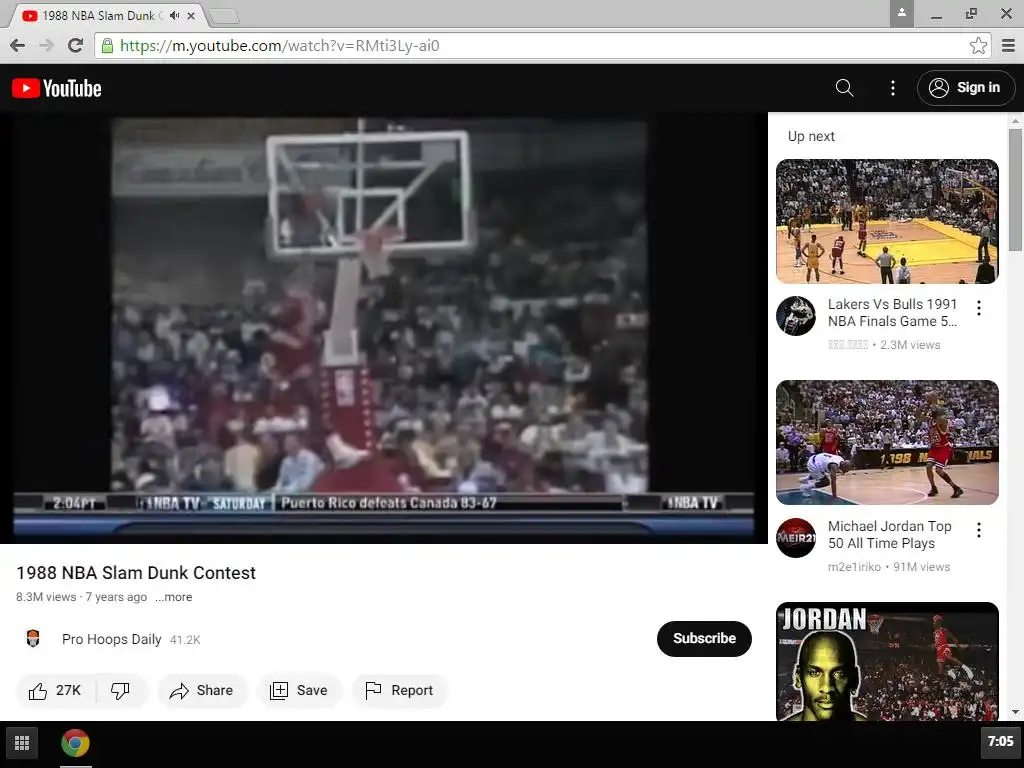Click the 2.3M views text
The height and width of the screenshot is (768, 1024).
pos(910,345)
